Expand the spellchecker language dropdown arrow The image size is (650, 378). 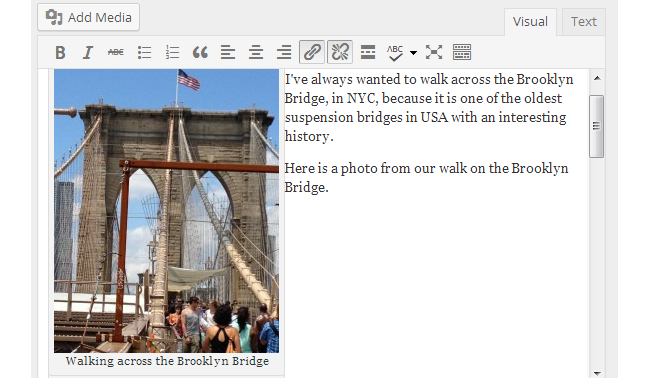[x=413, y=53]
